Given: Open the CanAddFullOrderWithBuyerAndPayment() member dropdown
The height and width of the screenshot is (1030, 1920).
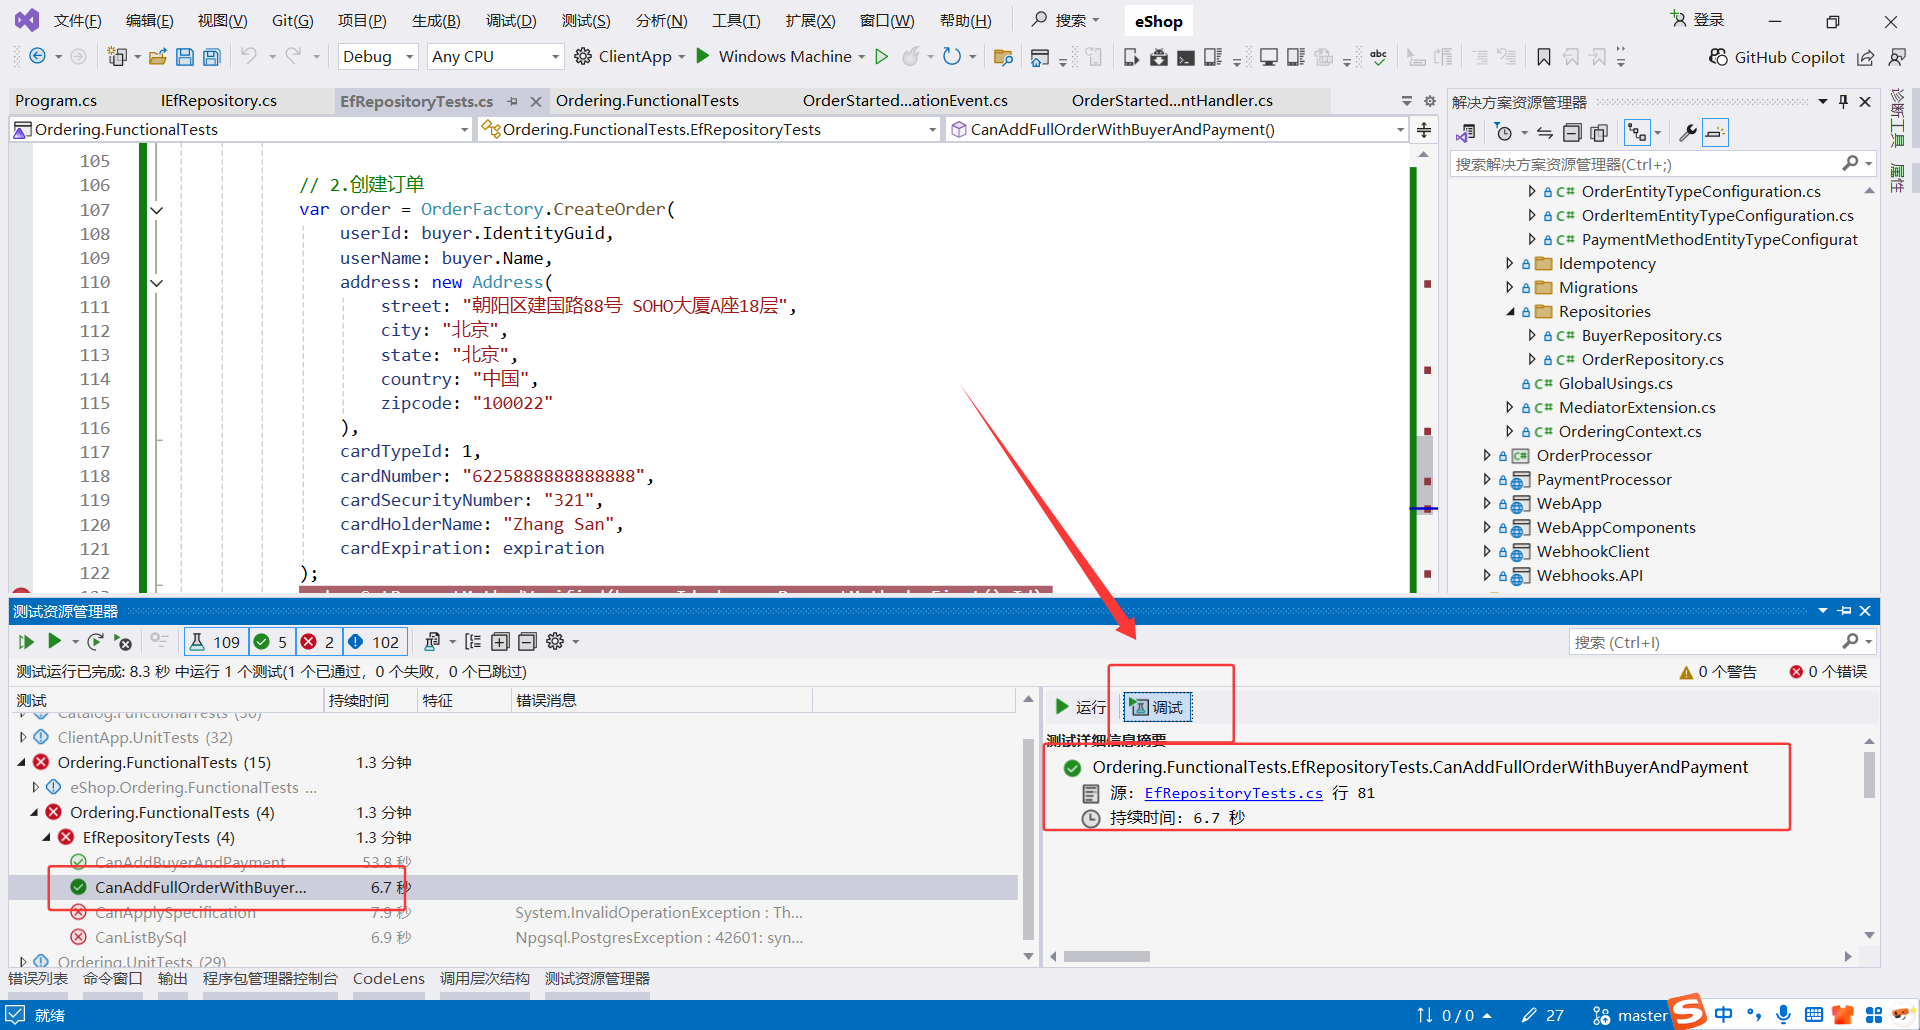Looking at the screenshot, I should [1176, 130].
